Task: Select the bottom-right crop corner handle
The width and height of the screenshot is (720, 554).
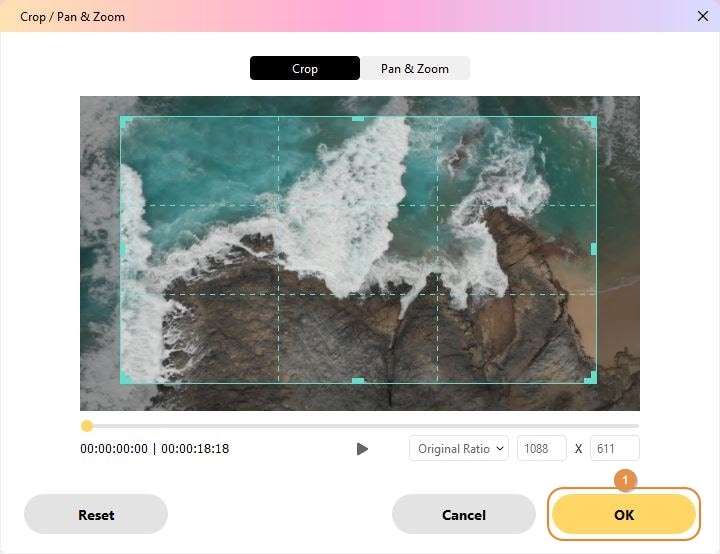Action: (x=591, y=378)
